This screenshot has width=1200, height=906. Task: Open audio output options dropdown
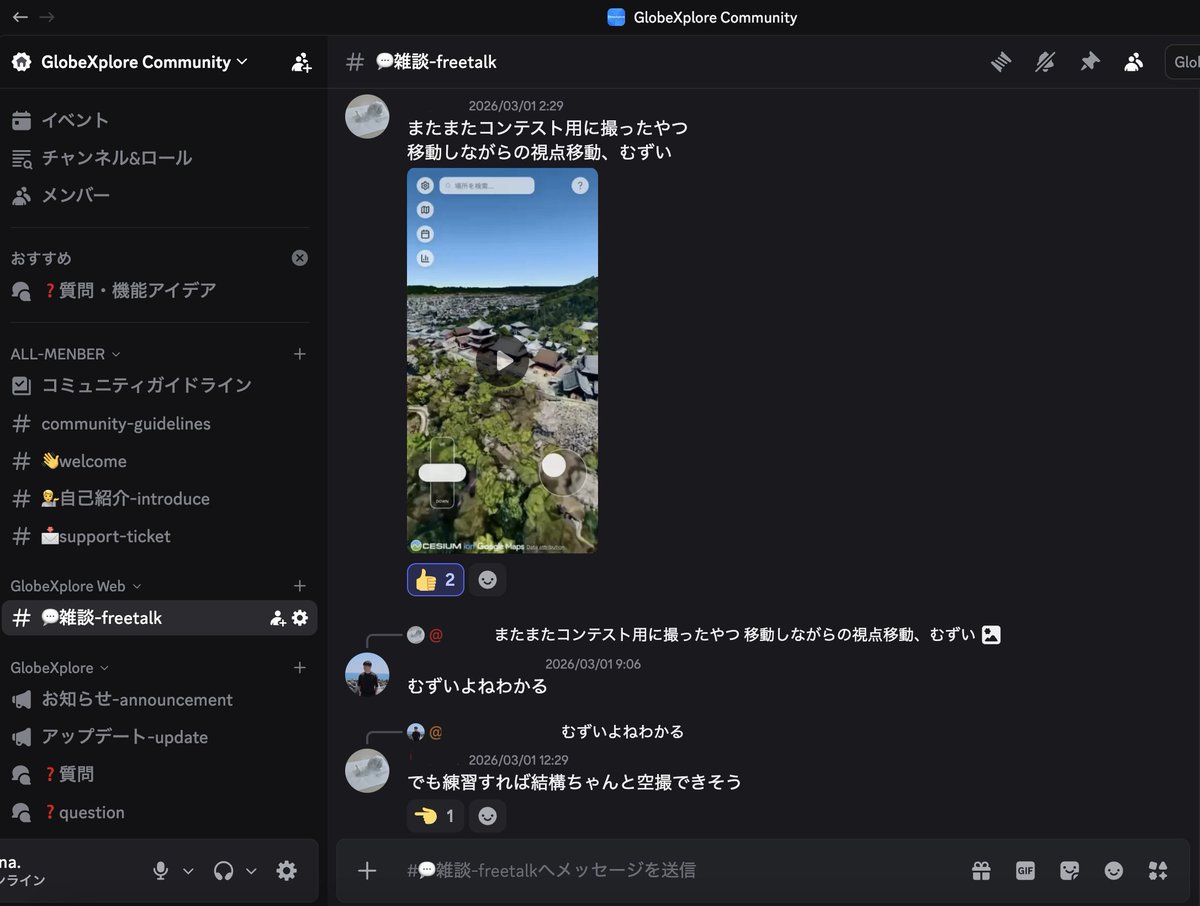251,871
